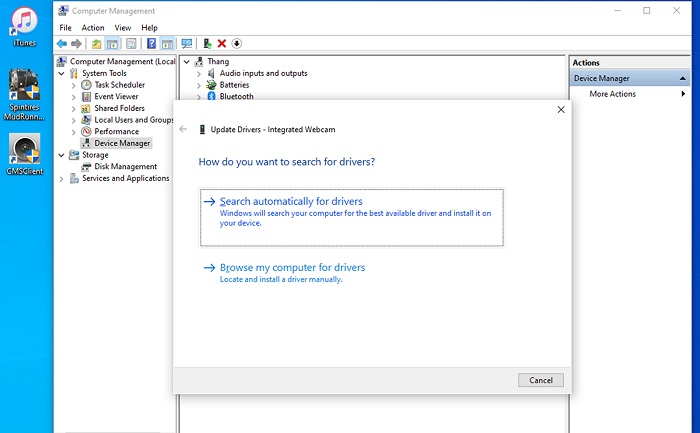Collapse the System Tools tree node
Viewport: 700px width, 433px height.
click(62, 73)
